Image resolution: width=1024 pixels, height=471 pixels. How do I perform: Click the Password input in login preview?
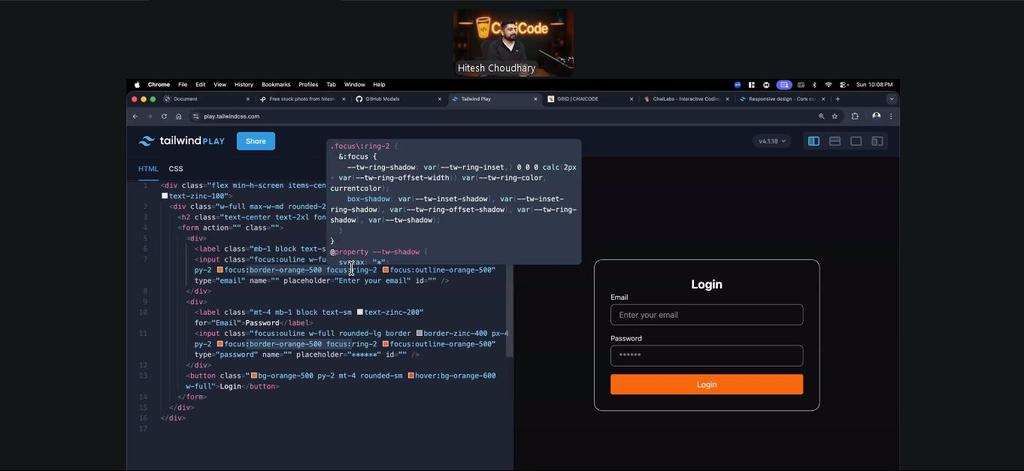tap(707, 356)
